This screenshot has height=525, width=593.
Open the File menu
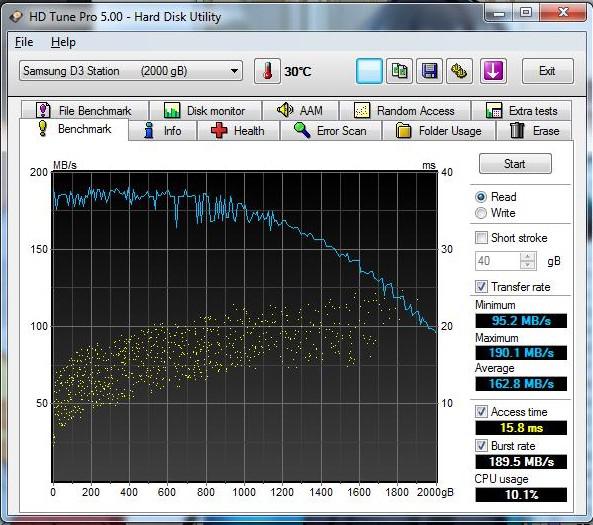pyautogui.click(x=24, y=42)
